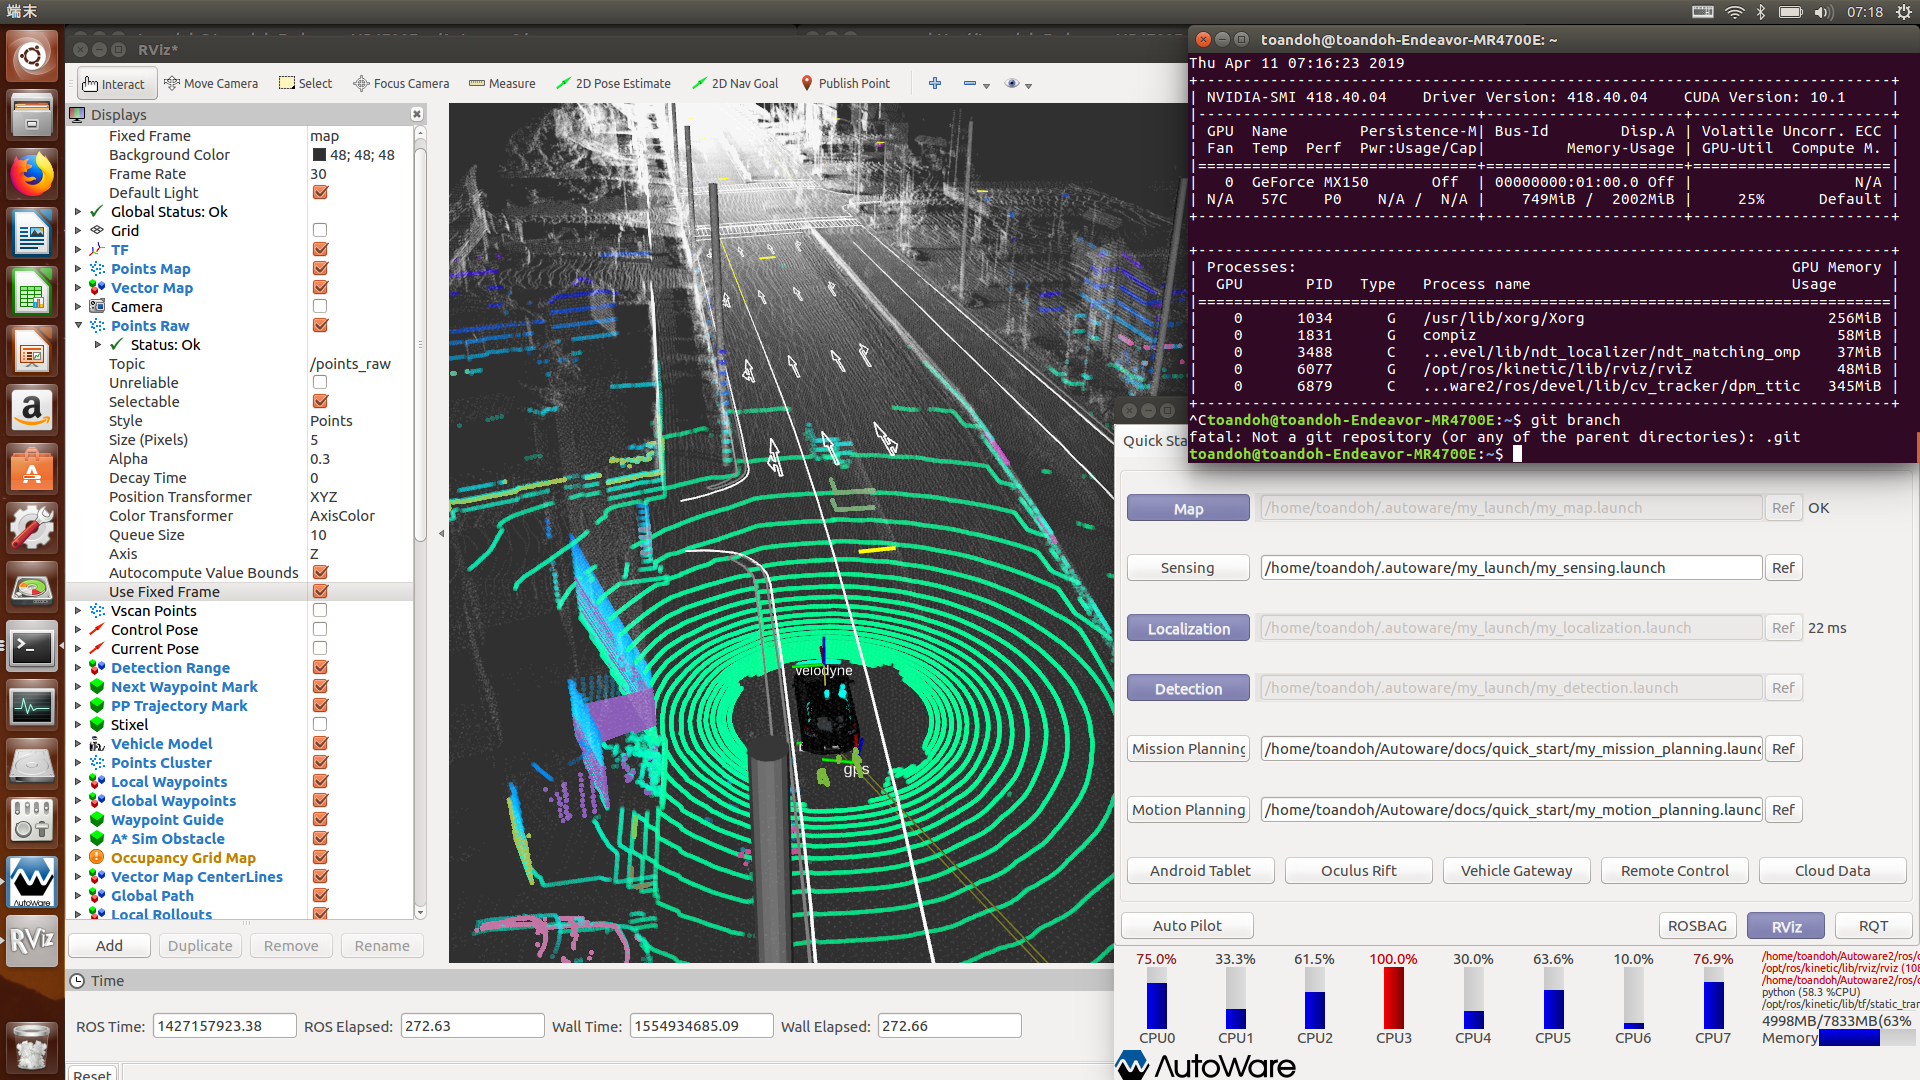Toggle the Unreliable checkbox under Points Raw
This screenshot has height=1080, width=1920.
[x=320, y=383]
